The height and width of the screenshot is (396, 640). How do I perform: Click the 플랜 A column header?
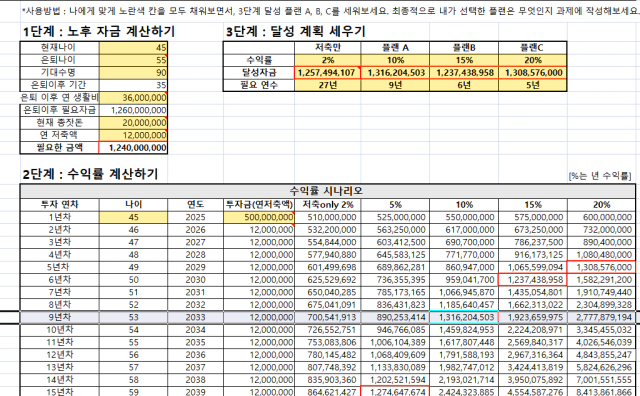[x=395, y=48]
